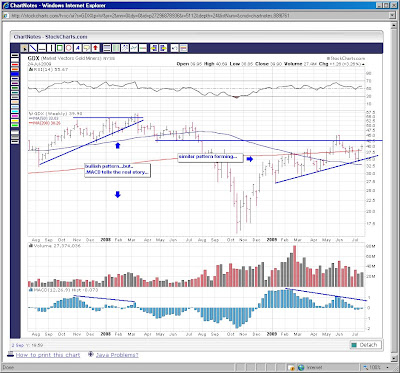Viewport: 400px width, 373px height.
Task: Pick the black color swatch
Action: point(15,55)
